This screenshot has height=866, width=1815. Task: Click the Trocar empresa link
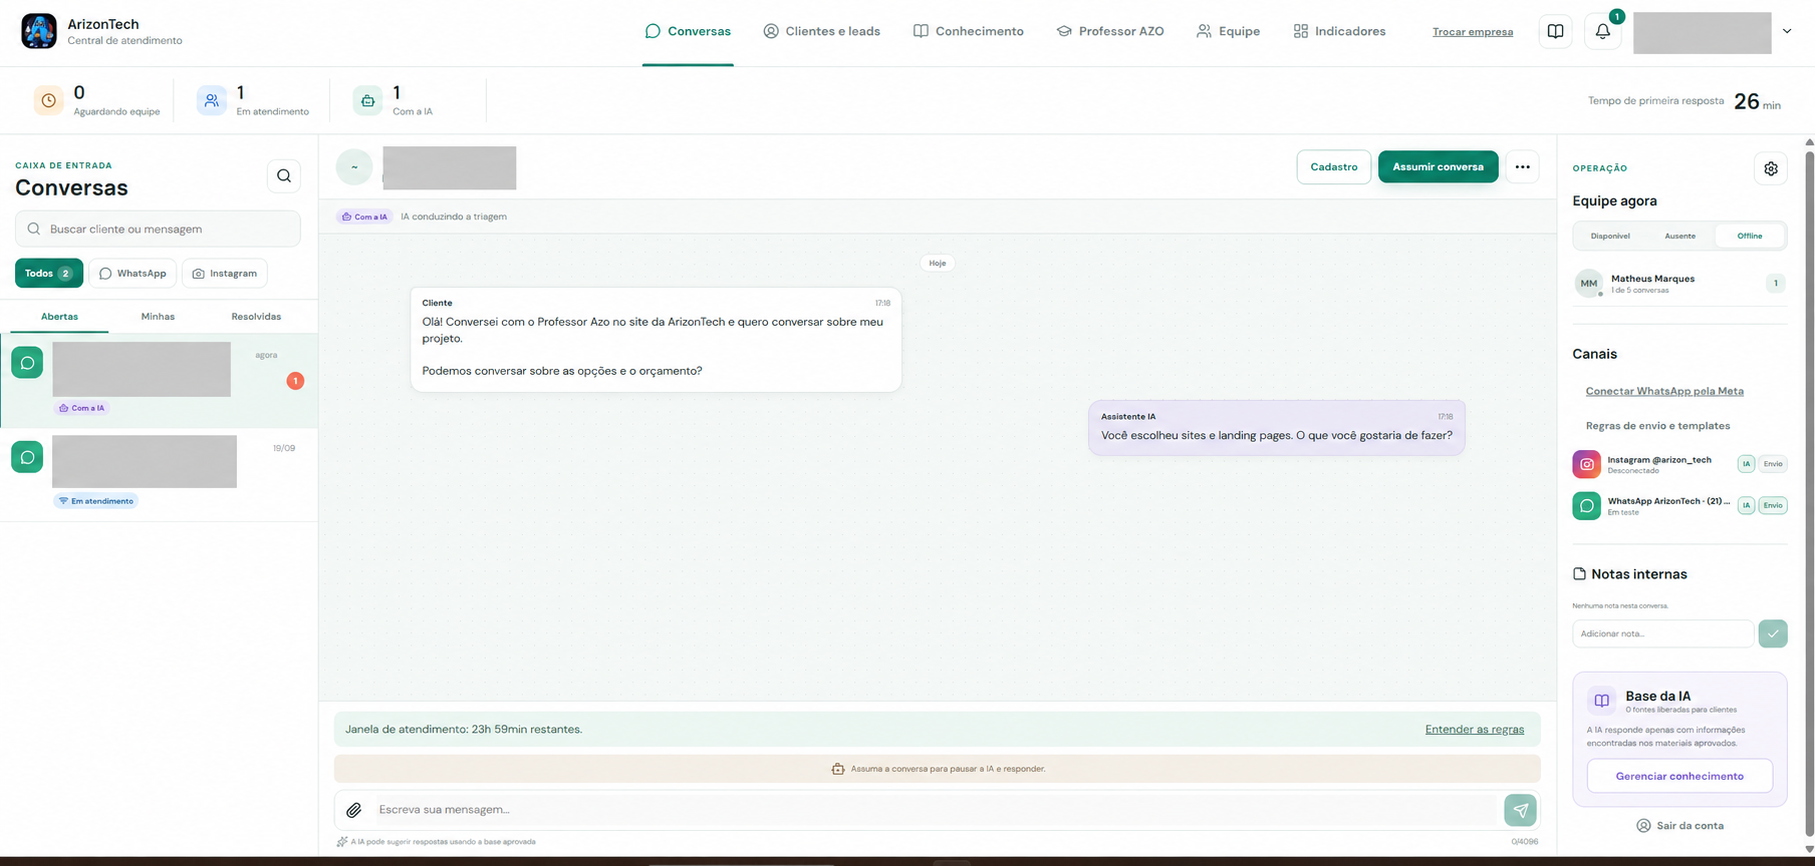tap(1472, 32)
